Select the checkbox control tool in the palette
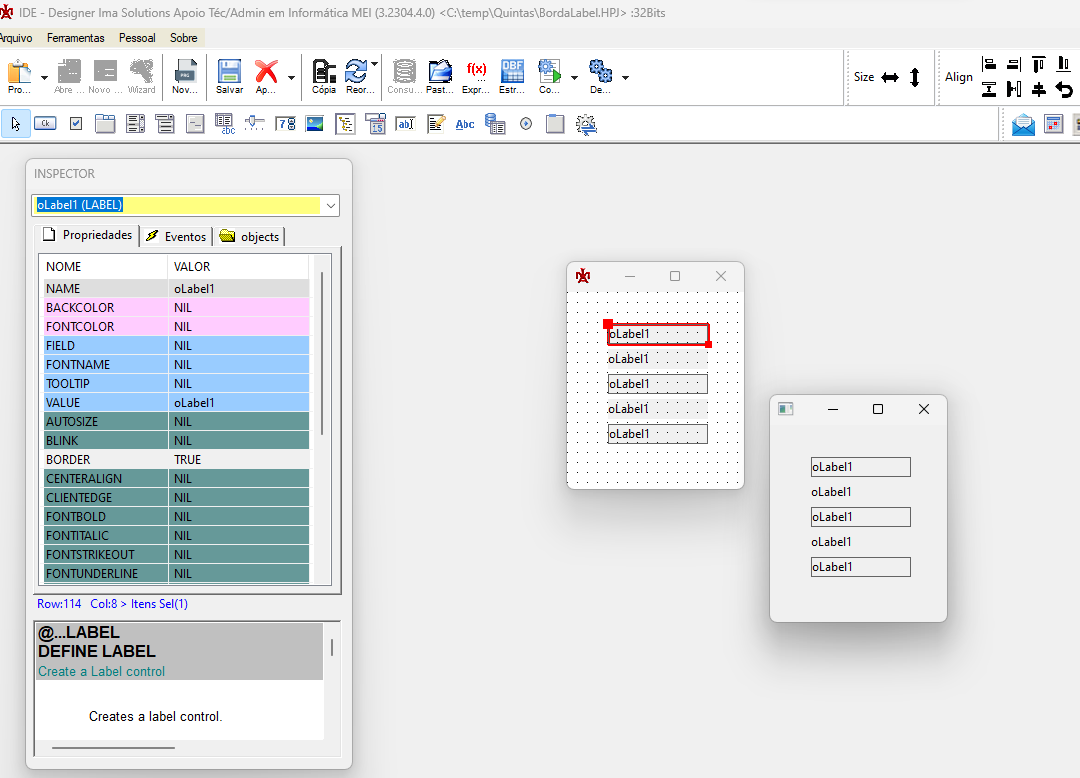Screen dimensions: 1080x778 tap(76, 124)
